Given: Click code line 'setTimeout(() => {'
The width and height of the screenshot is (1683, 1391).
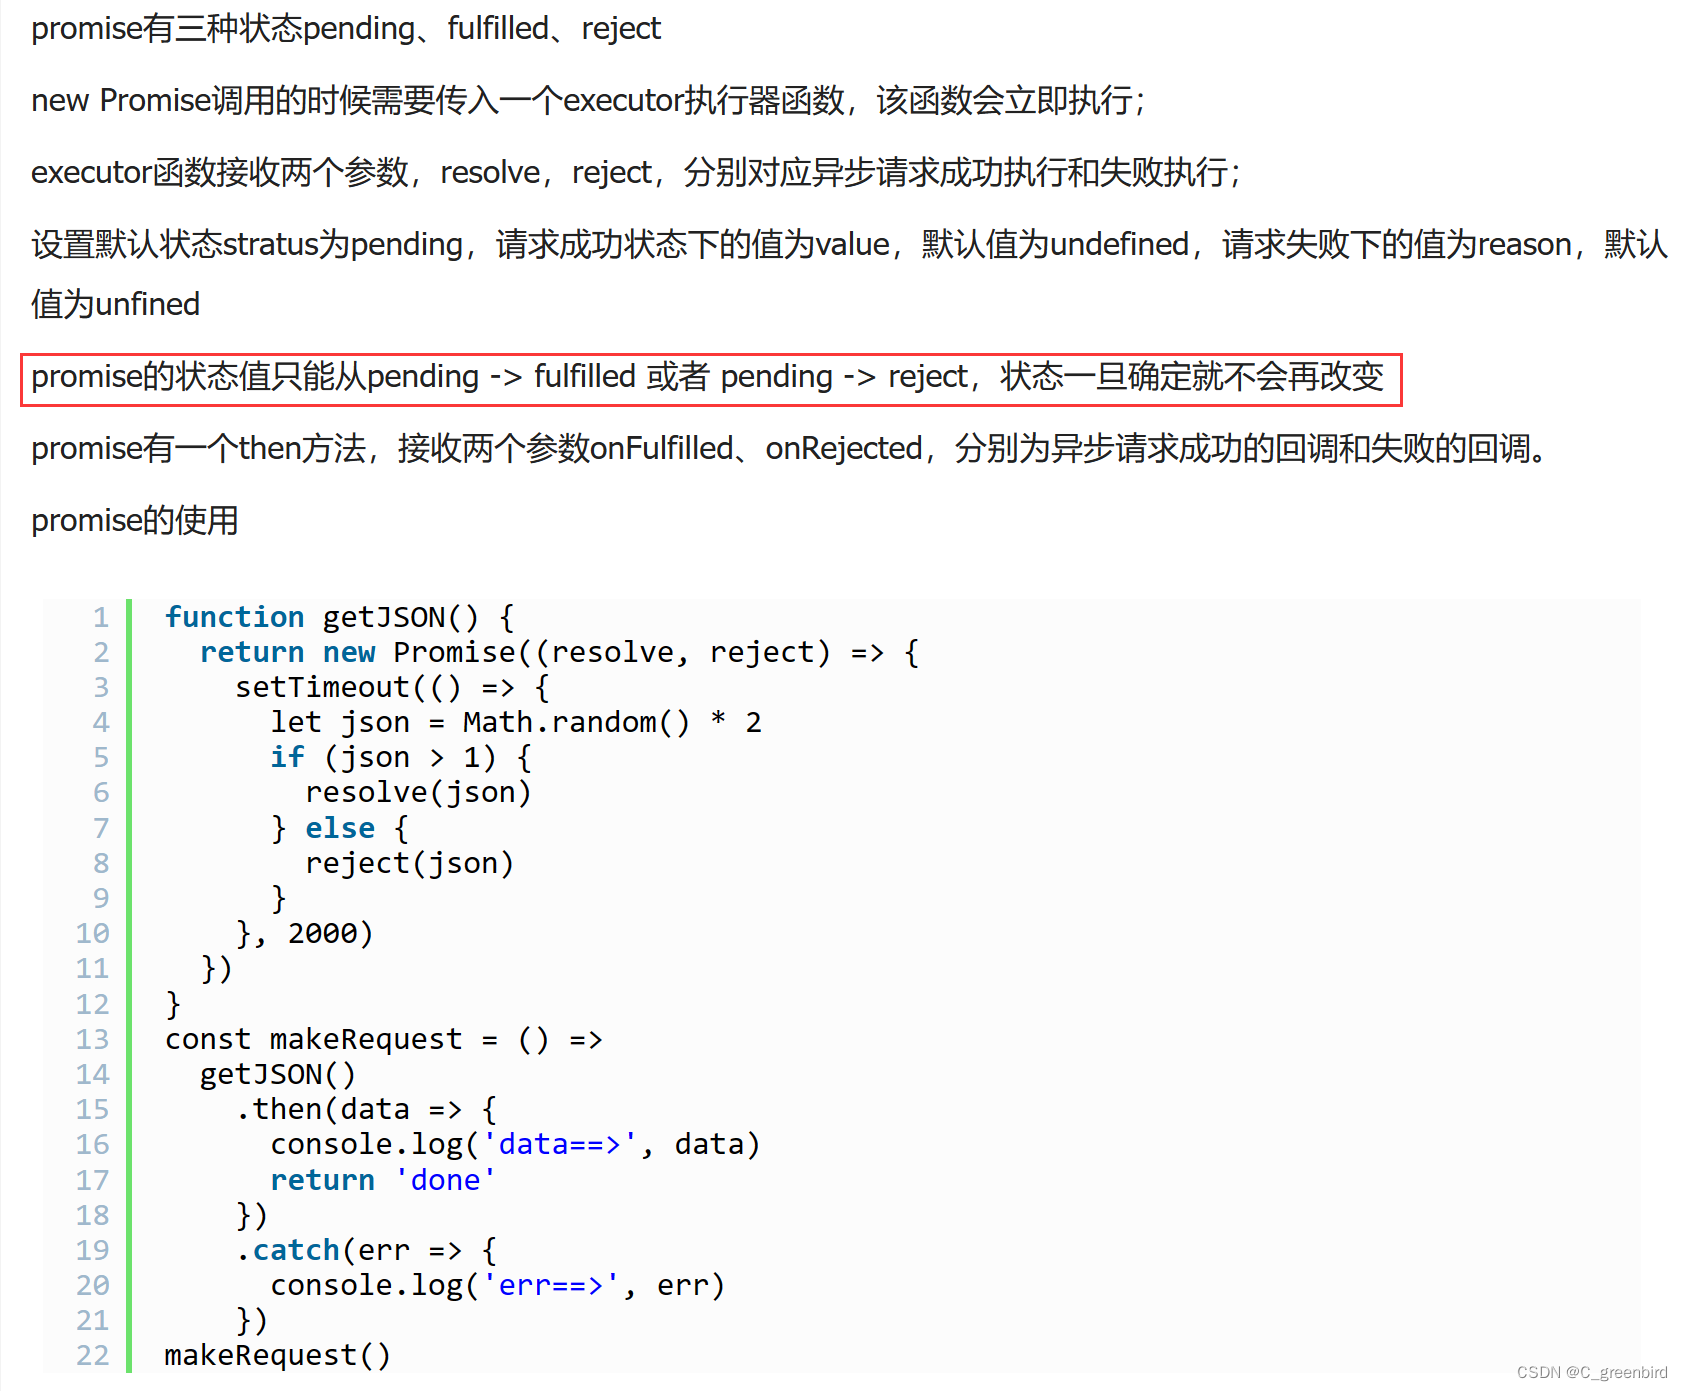Looking at the screenshot, I should click(393, 687).
